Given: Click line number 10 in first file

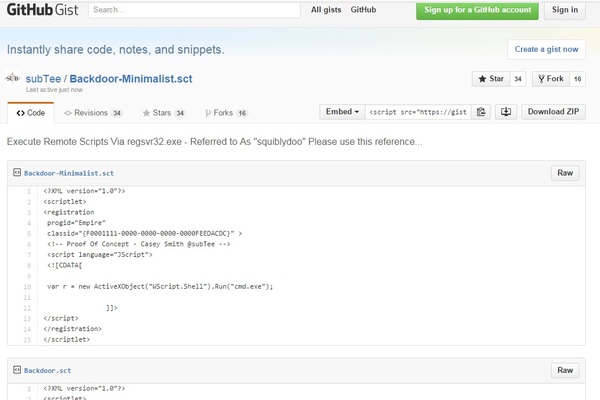Looking at the screenshot, I should pyautogui.click(x=27, y=287).
